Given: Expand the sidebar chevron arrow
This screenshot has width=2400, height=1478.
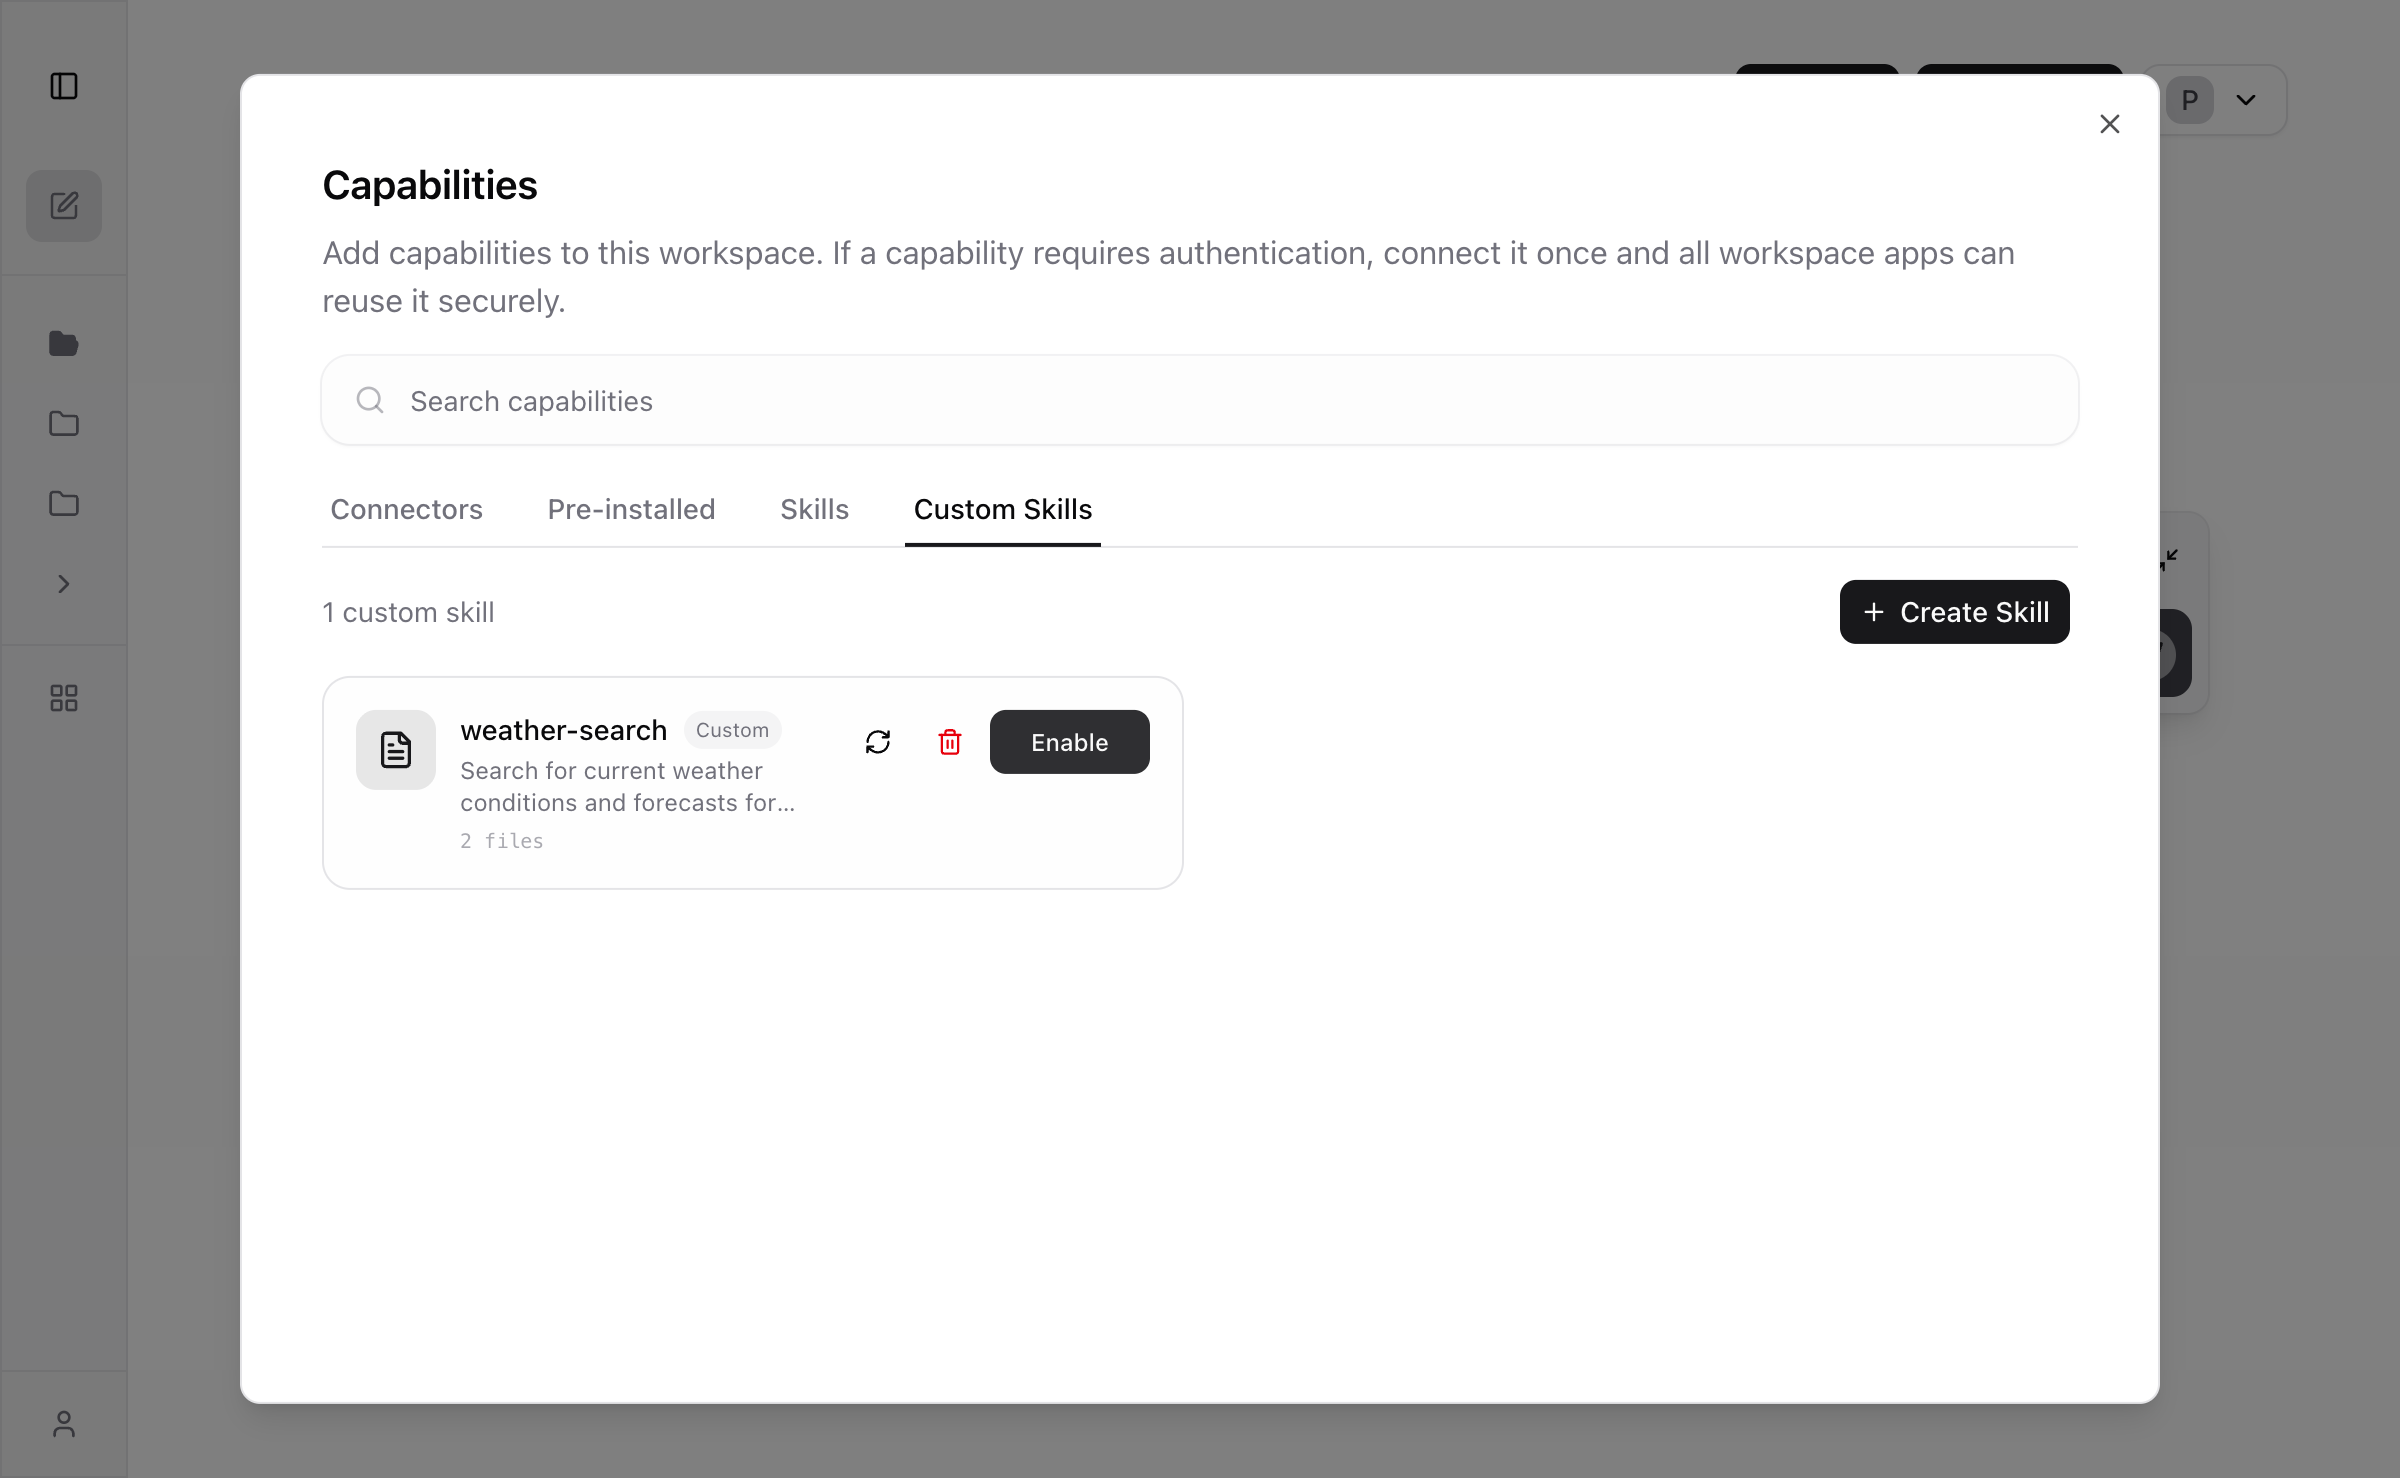Looking at the screenshot, I should 64,583.
